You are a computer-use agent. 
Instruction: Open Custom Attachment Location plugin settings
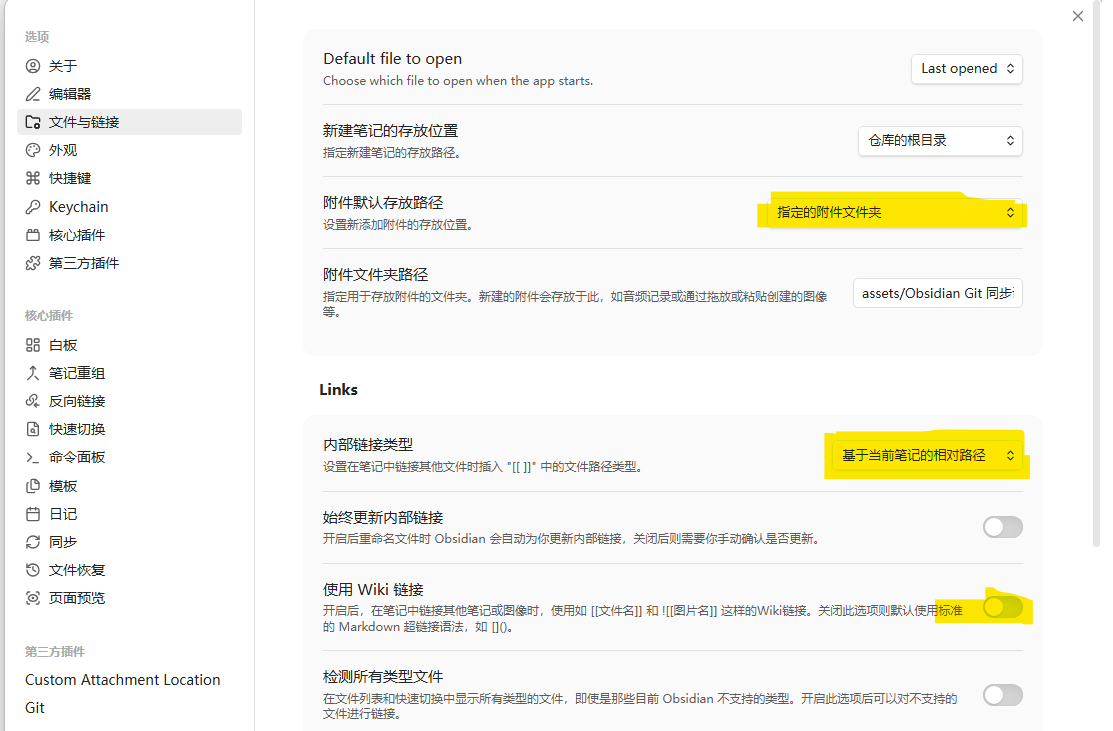coord(122,679)
